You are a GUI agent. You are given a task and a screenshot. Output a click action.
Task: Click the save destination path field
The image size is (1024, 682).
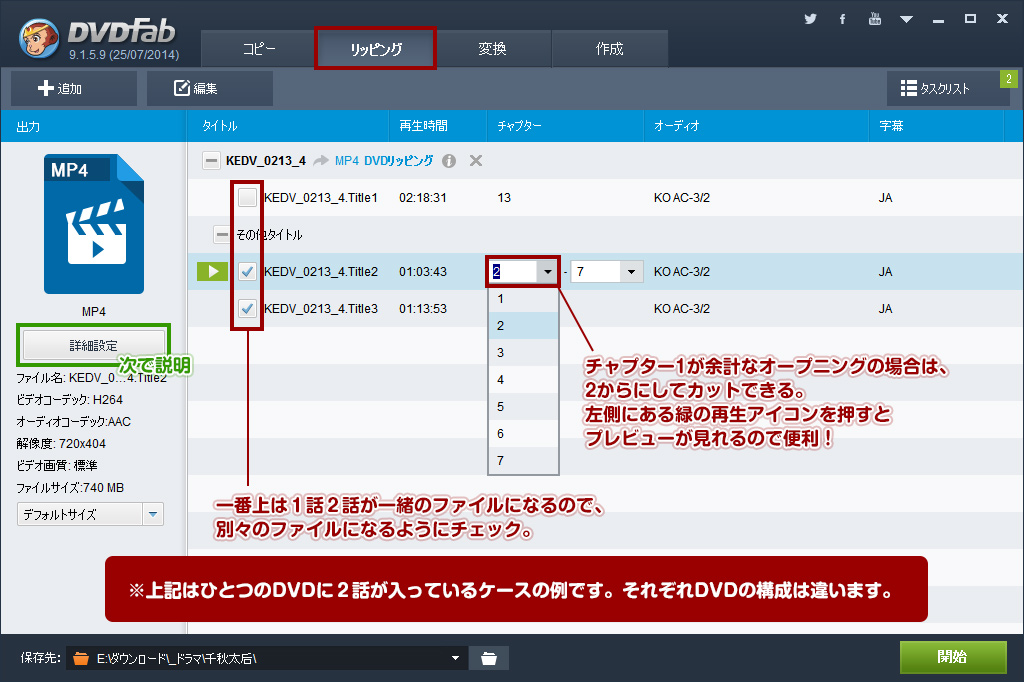click(x=268, y=658)
